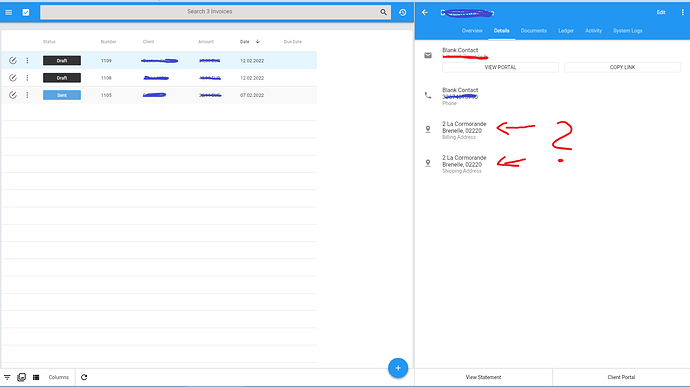Expand the actions menu for invoice 1108
This screenshot has height=387, width=690.
pyautogui.click(x=27, y=78)
